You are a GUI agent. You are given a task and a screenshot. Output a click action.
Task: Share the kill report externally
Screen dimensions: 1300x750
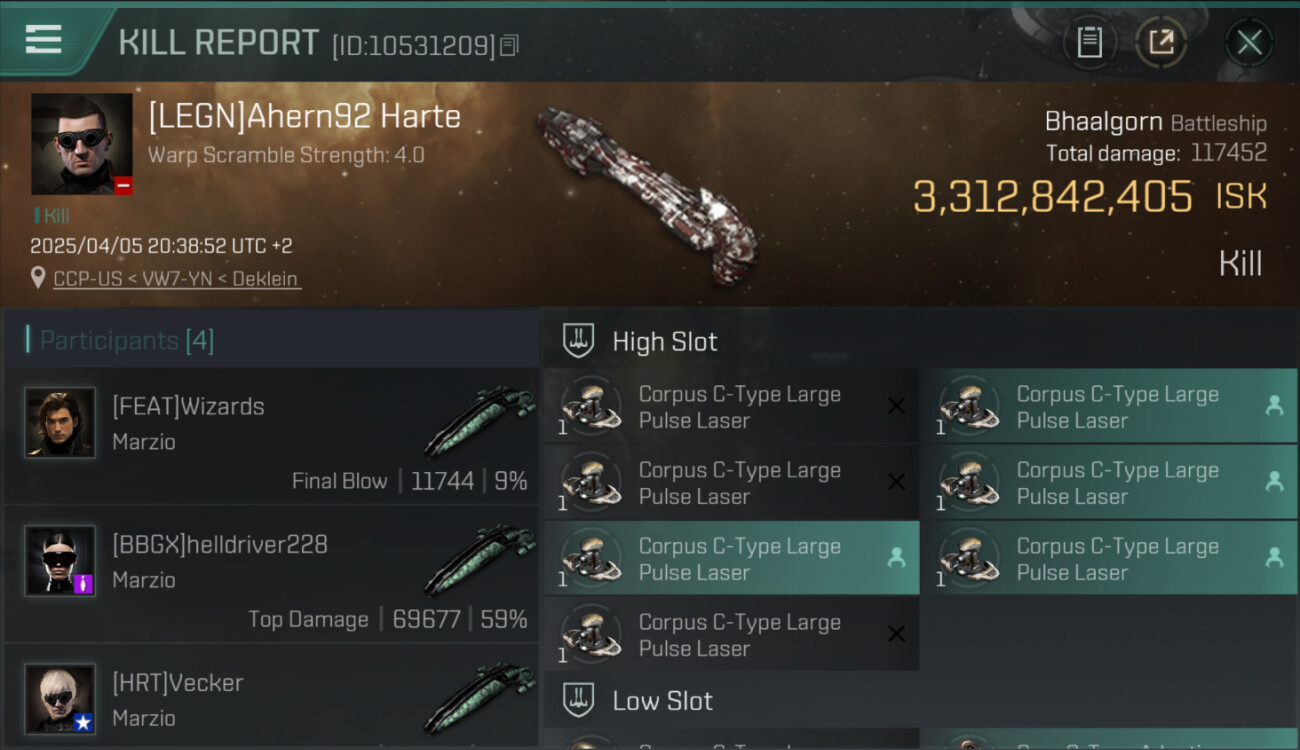click(x=1161, y=42)
